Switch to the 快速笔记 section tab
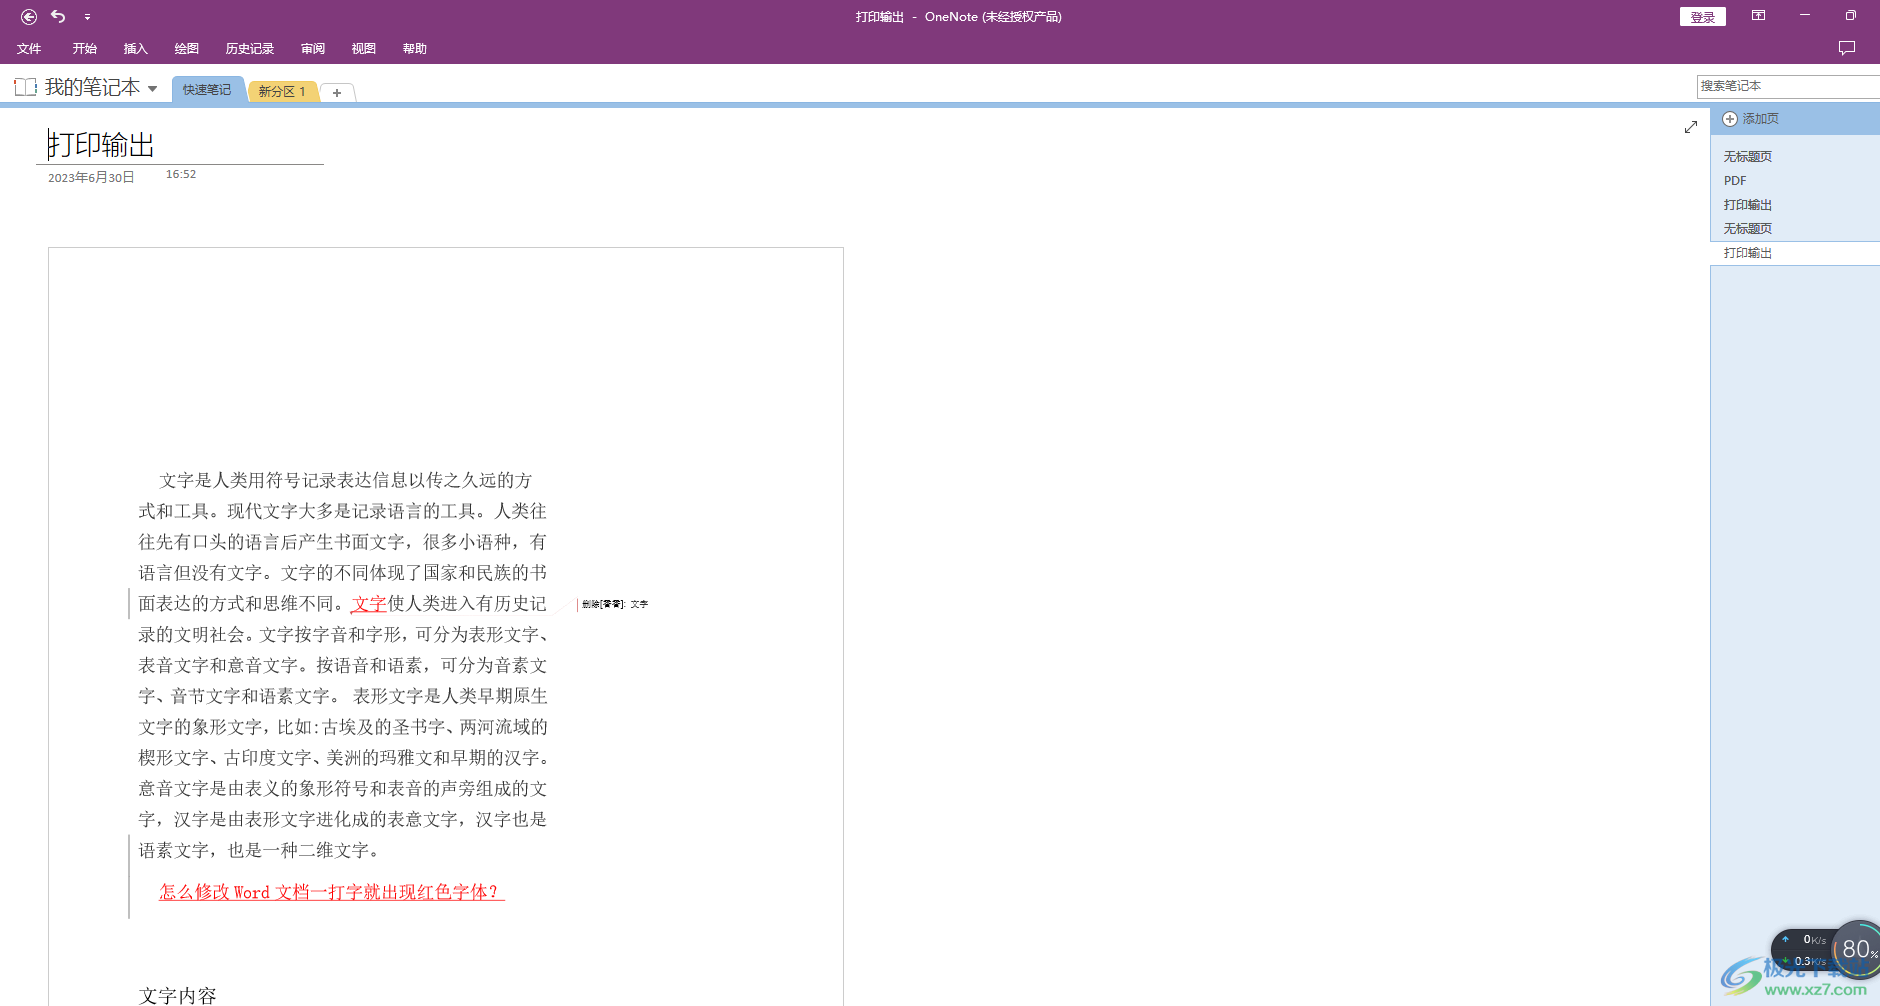The image size is (1880, 1006). (x=207, y=90)
